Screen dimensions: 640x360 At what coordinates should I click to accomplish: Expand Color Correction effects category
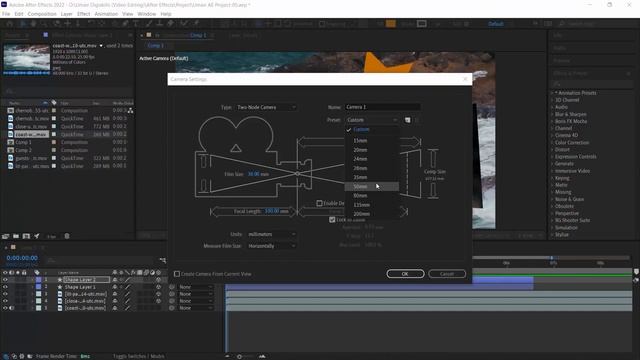pos(552,143)
